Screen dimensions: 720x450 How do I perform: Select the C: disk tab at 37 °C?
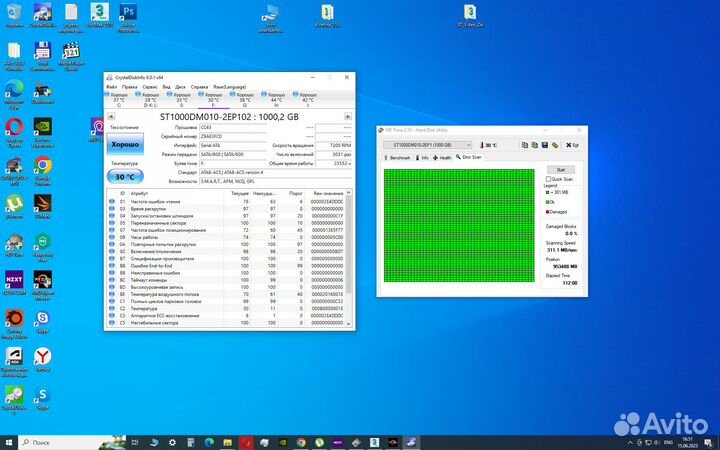119,100
